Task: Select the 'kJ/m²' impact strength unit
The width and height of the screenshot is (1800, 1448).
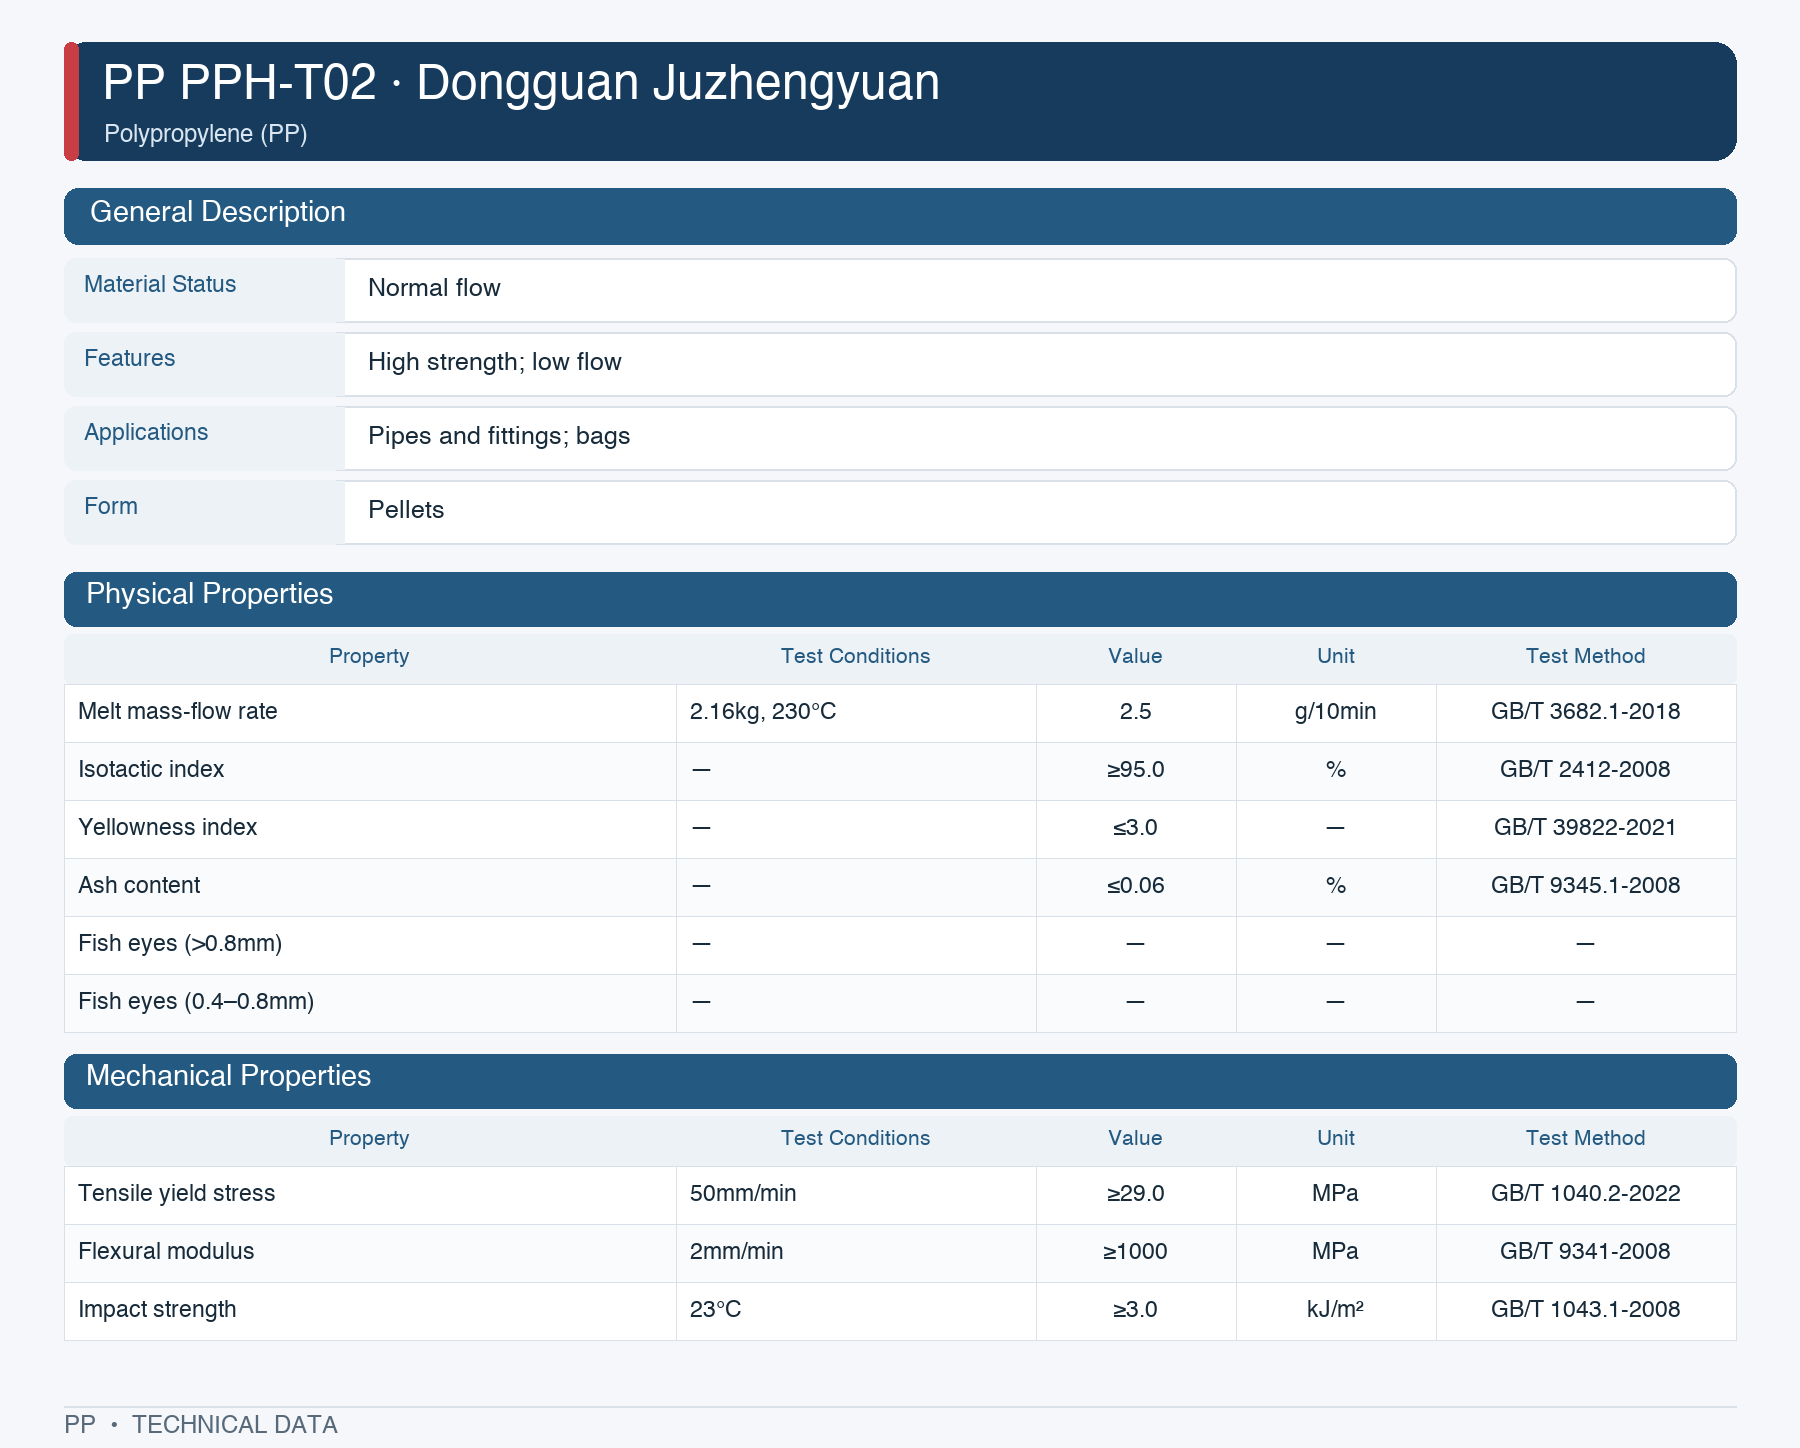Action: pyautogui.click(x=1336, y=1309)
